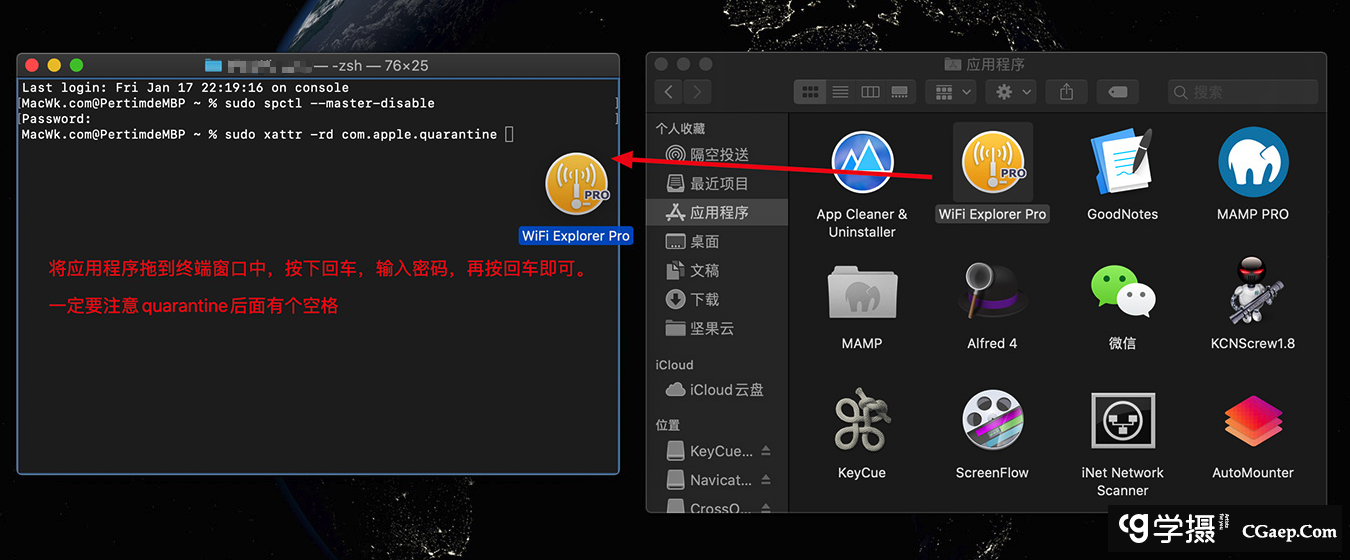Click the Finder back navigation button
1350x560 pixels.
point(669,92)
